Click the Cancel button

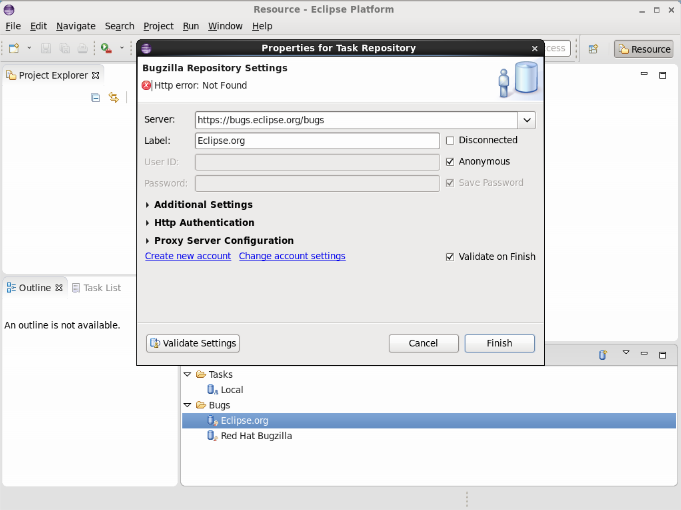coord(423,343)
